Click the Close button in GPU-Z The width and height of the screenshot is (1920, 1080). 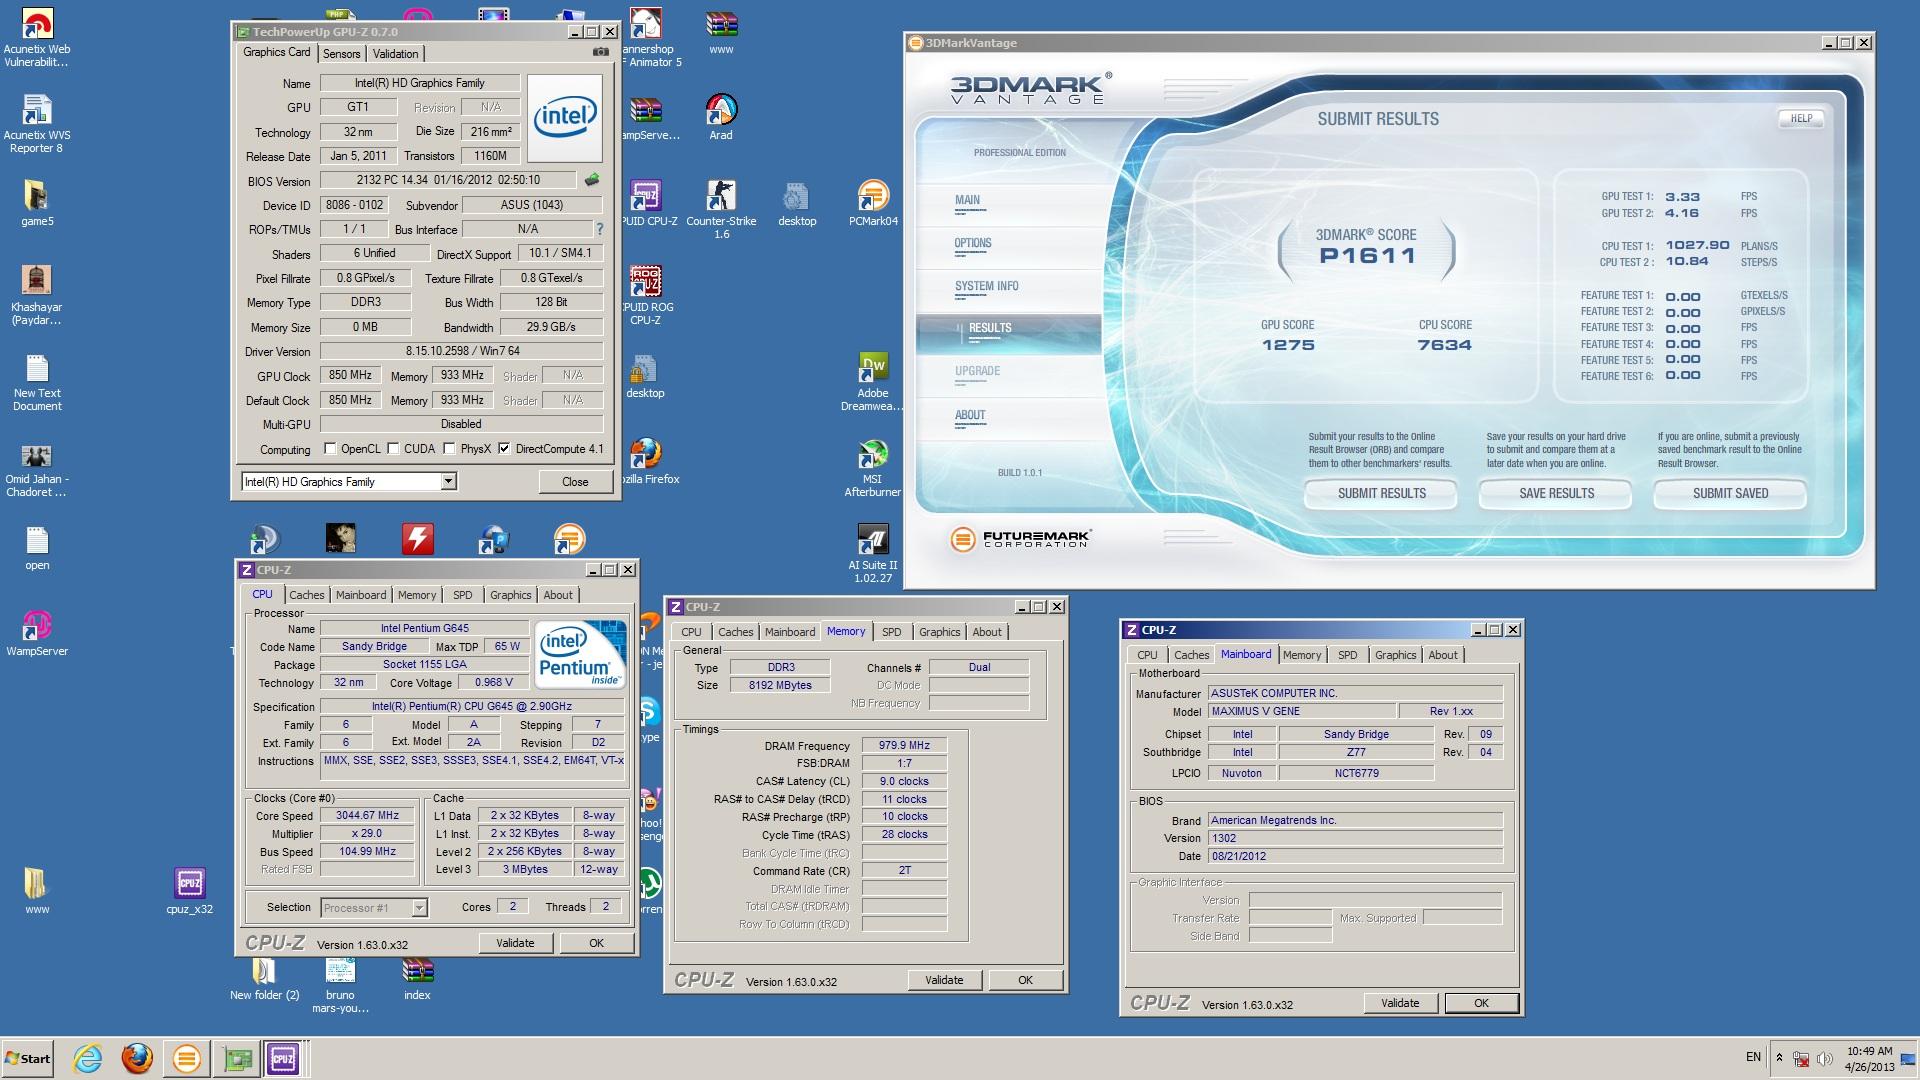coord(575,482)
